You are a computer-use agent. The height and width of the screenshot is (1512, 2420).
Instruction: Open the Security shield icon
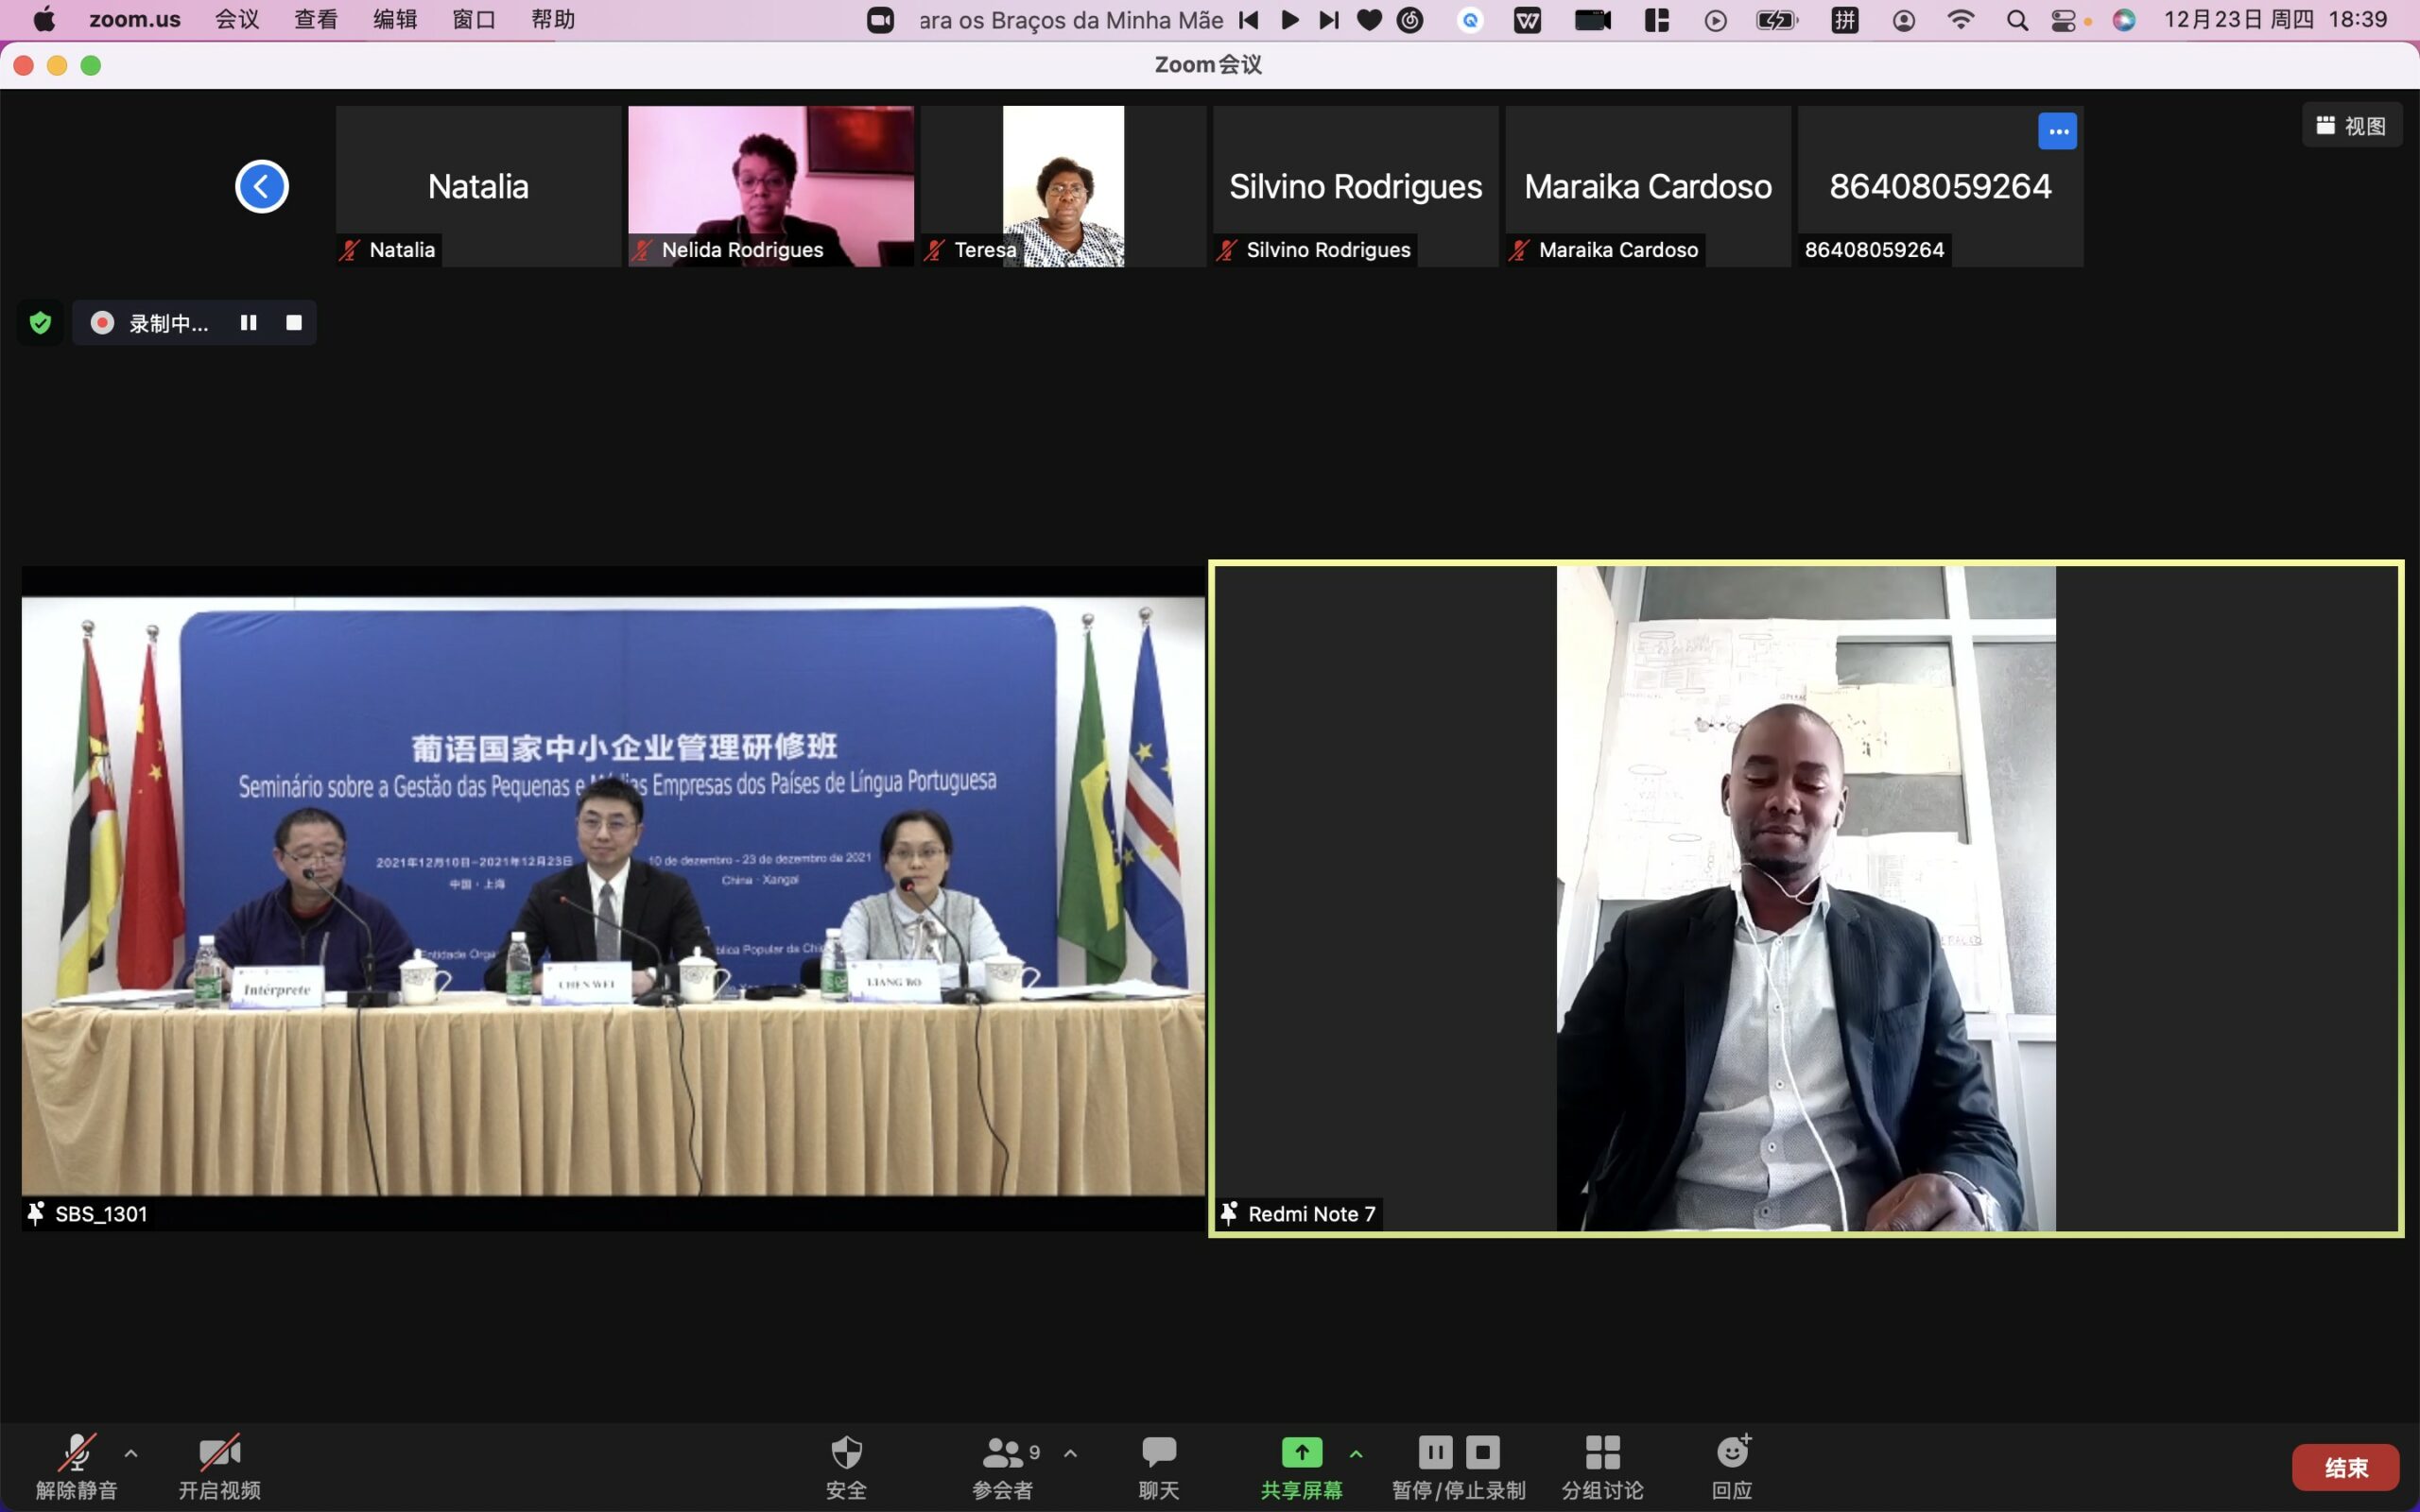click(x=846, y=1453)
